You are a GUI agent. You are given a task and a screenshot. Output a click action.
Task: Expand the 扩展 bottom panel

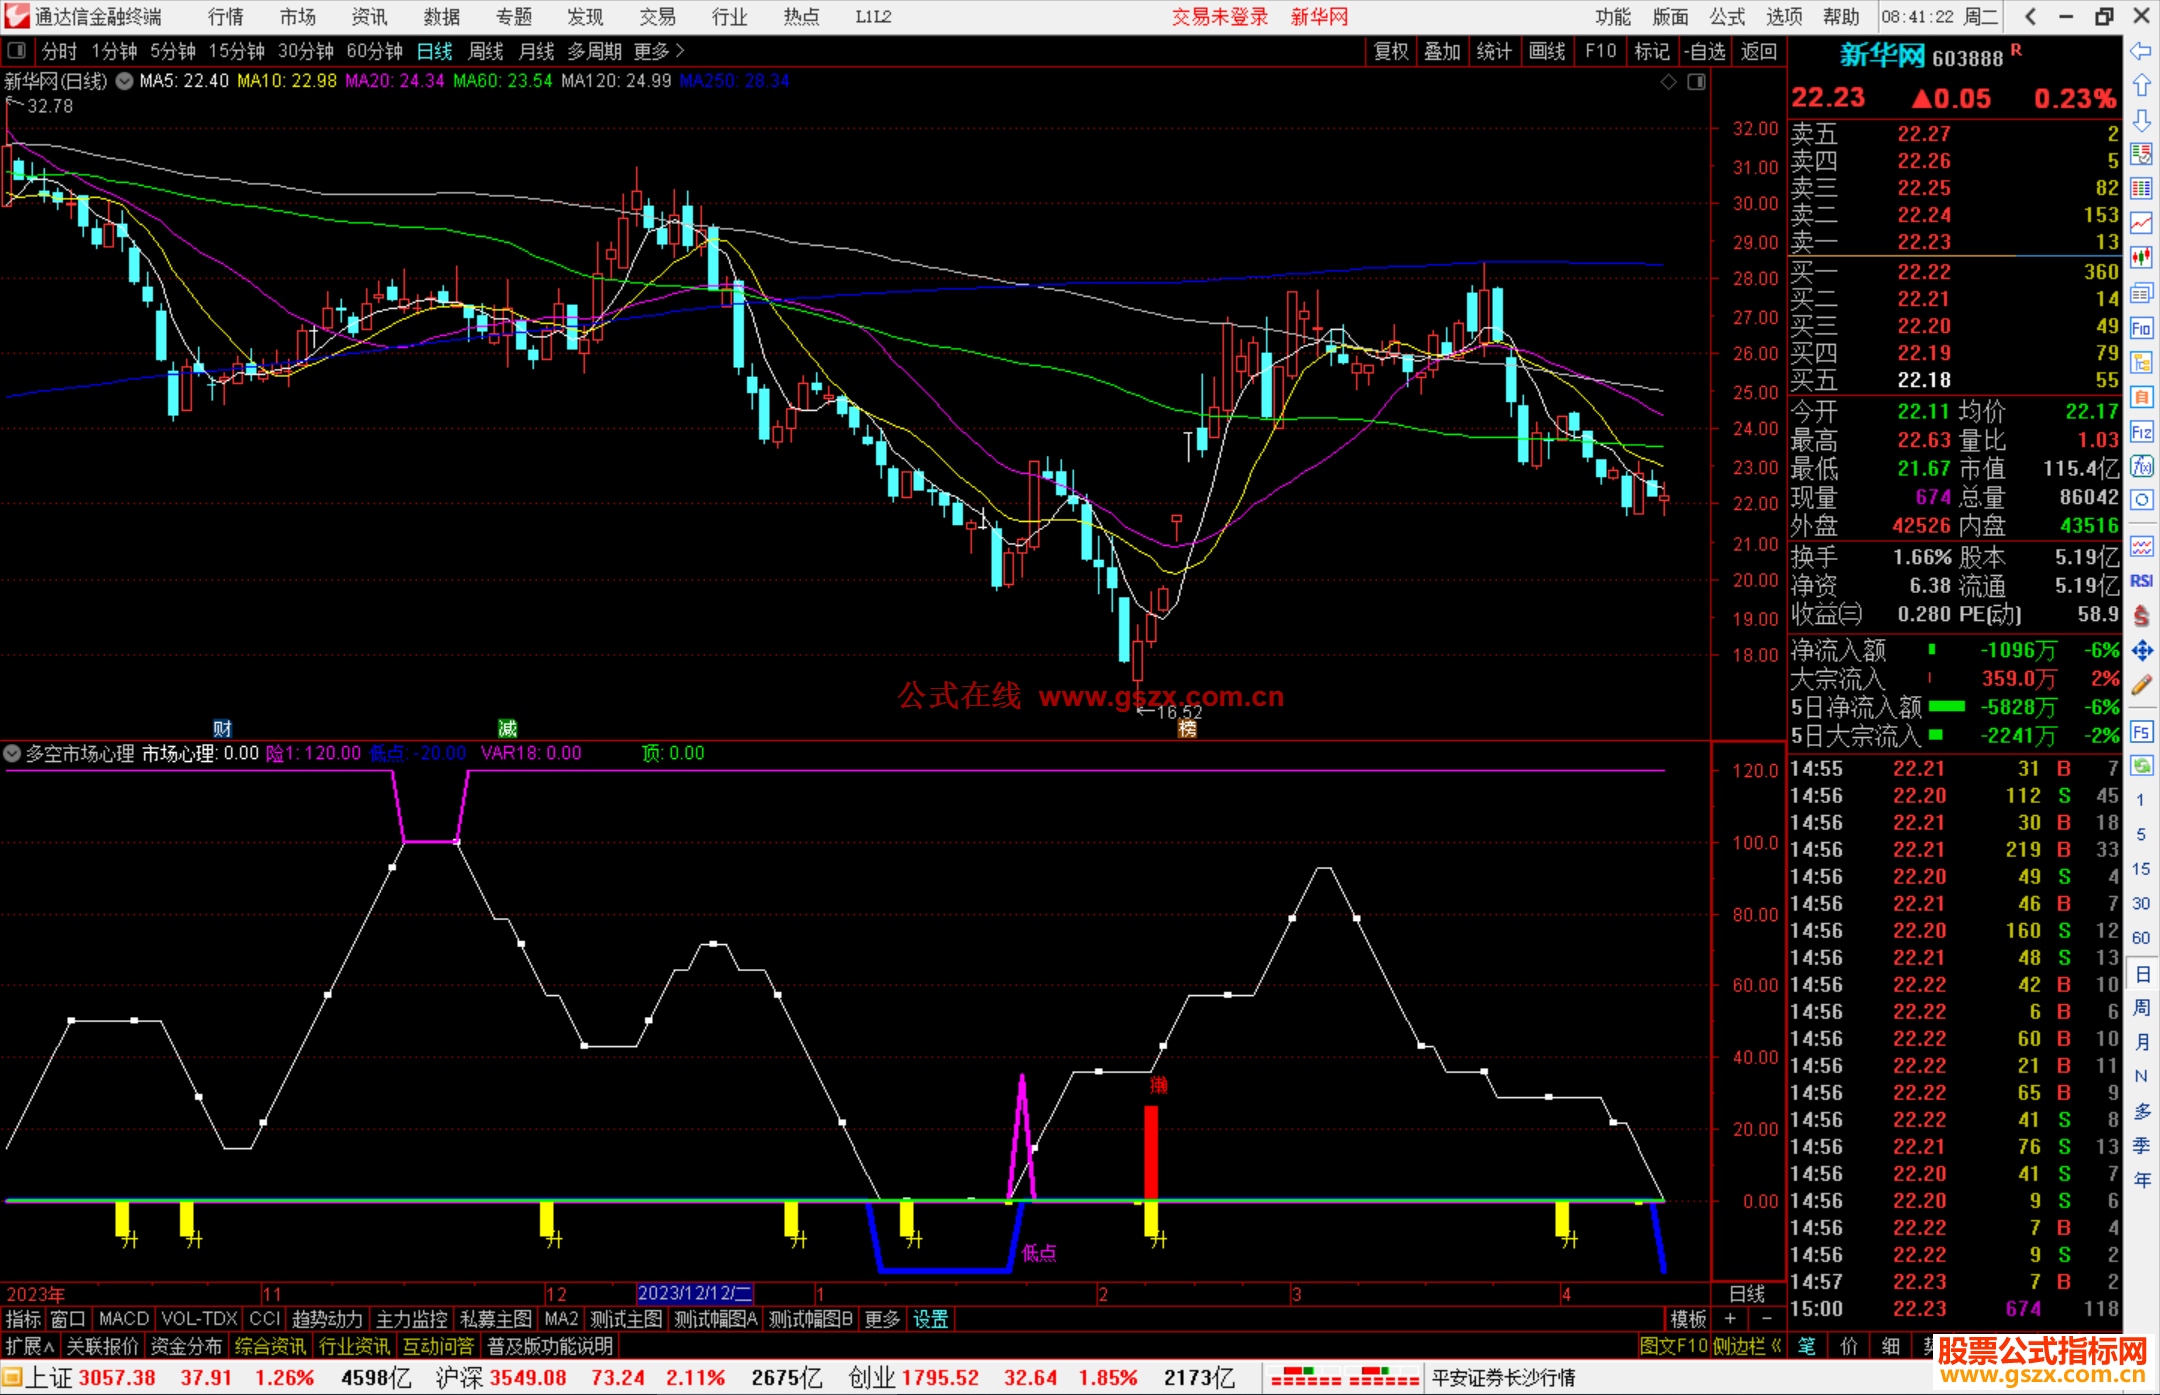pyautogui.click(x=29, y=1346)
